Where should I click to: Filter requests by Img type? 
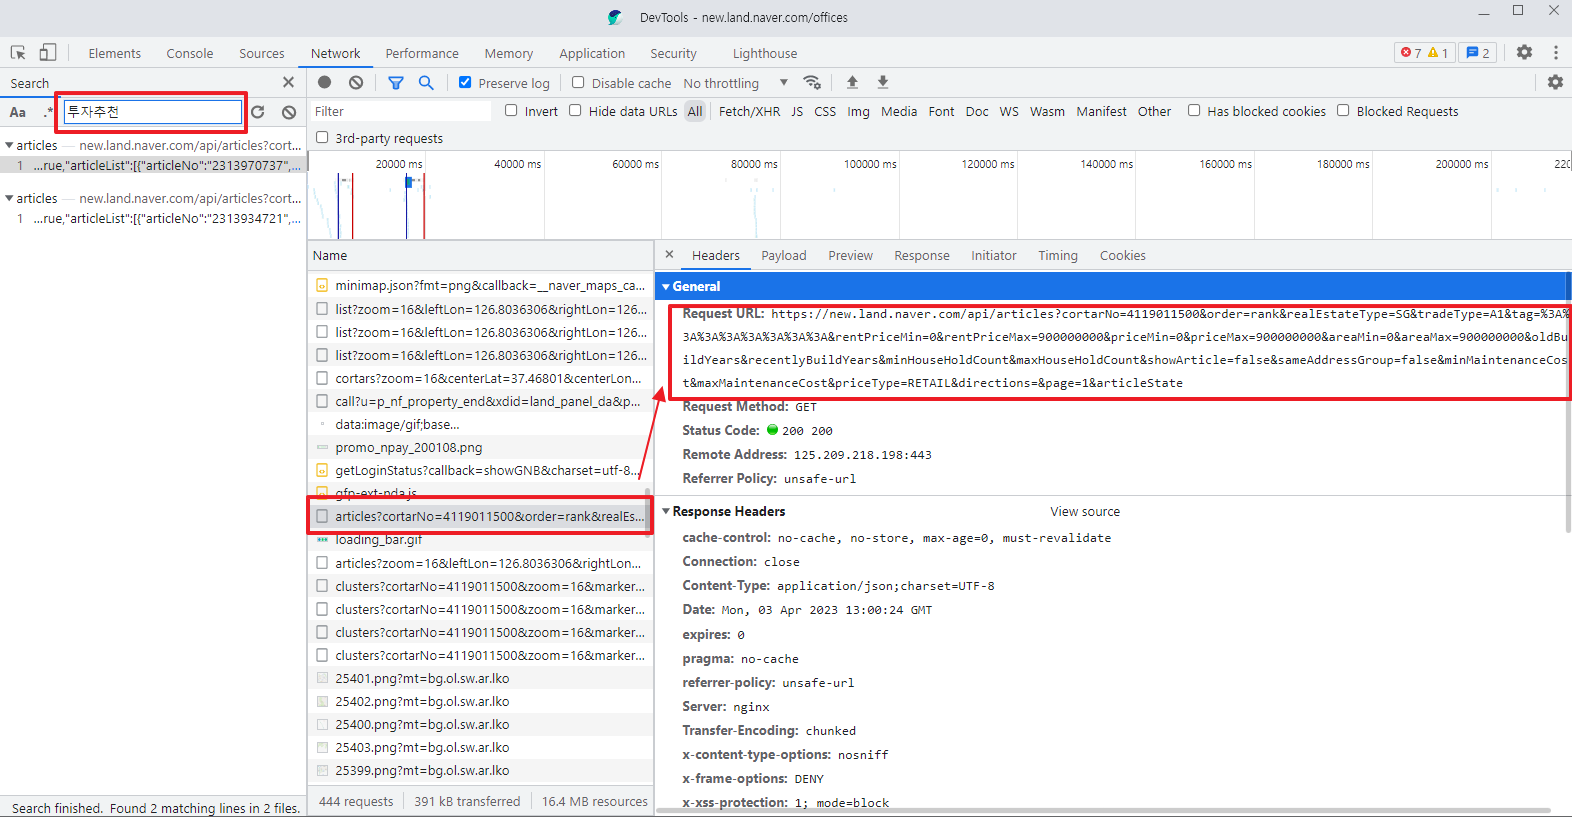(x=859, y=111)
